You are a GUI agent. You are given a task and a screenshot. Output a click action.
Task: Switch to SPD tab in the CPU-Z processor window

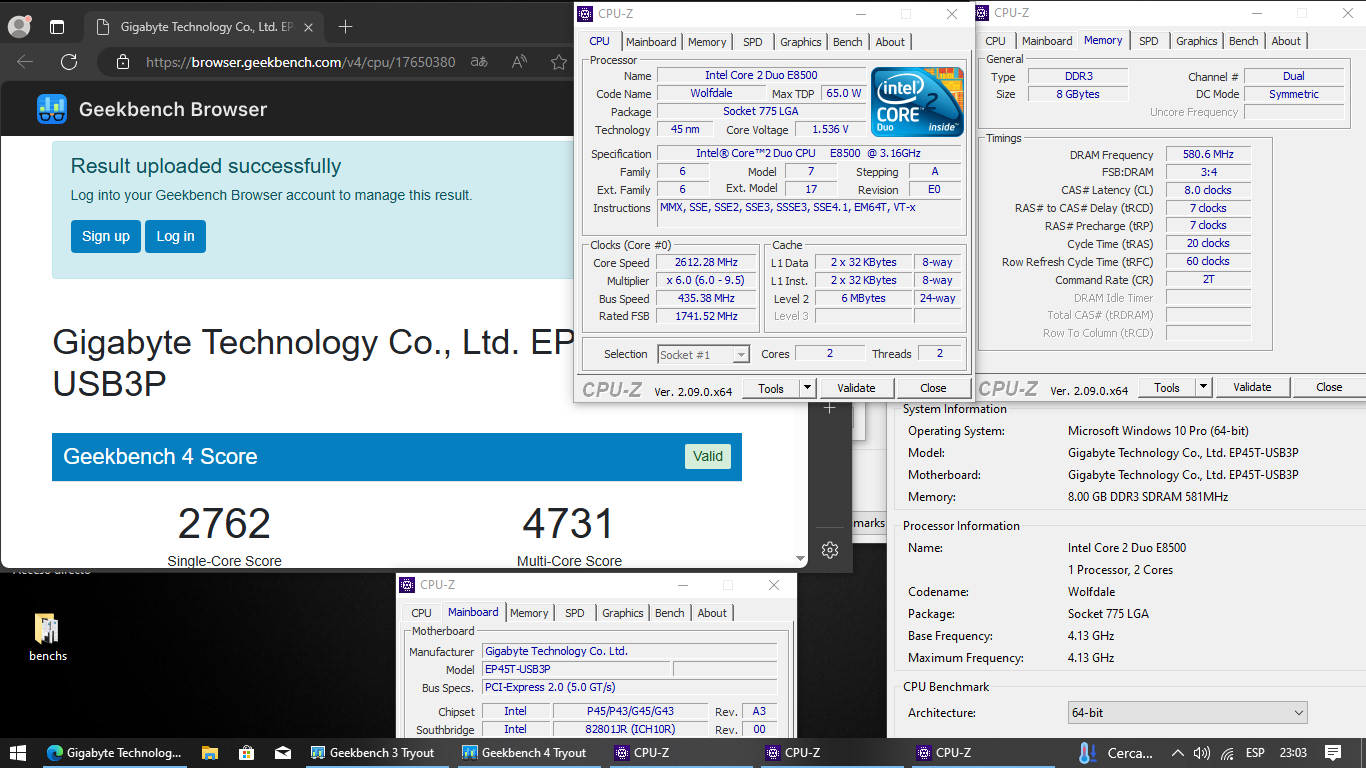752,42
